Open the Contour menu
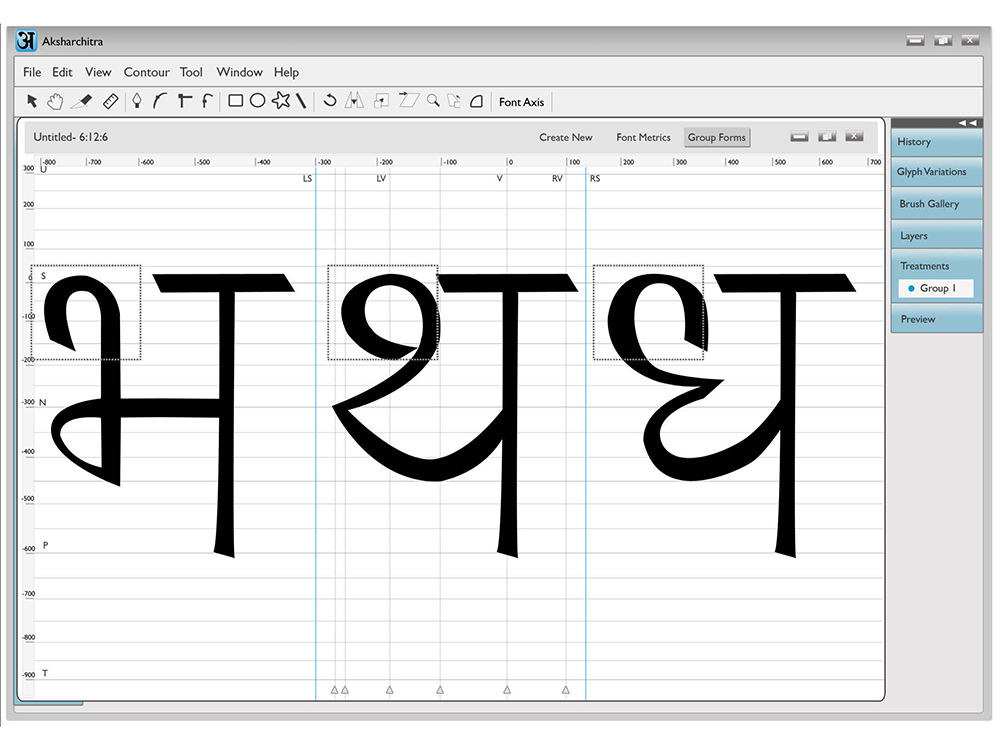 click(x=147, y=72)
